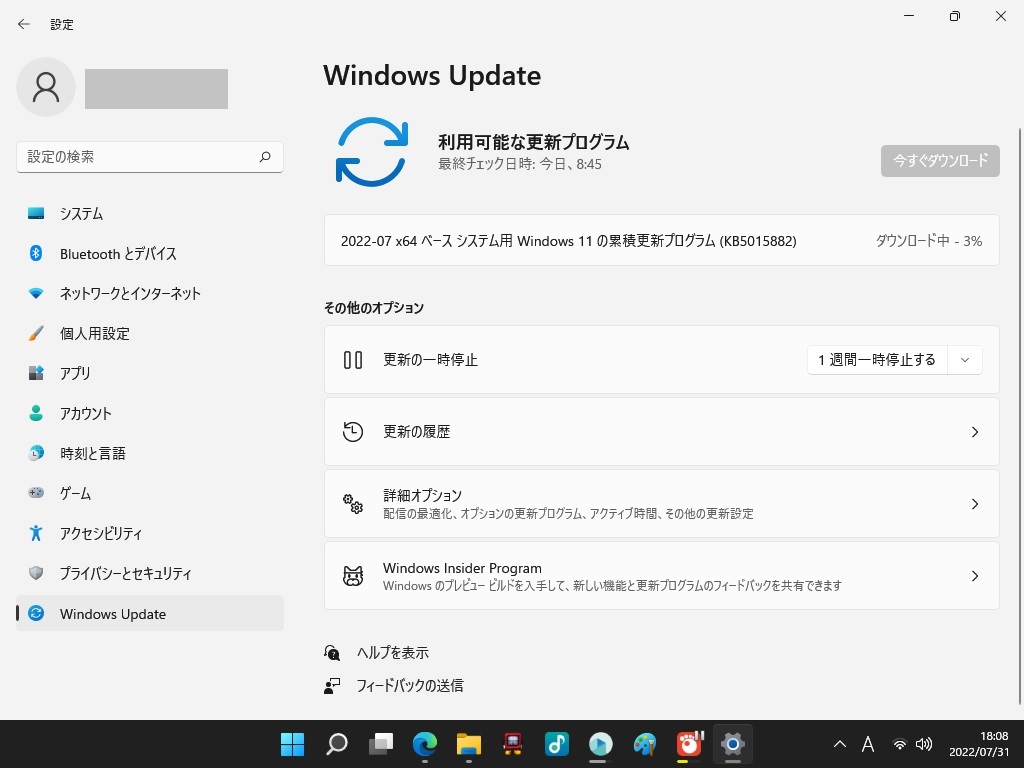Click the Bluetooth icon in sidebar
Viewport: 1024px width, 768px height.
36,253
